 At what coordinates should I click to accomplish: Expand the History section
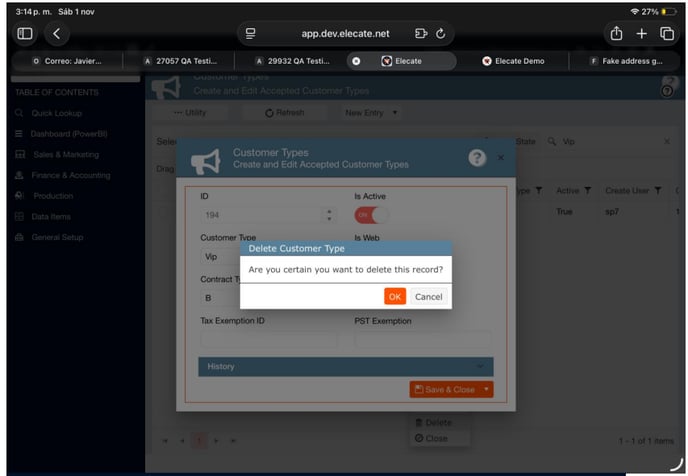tap(345, 367)
